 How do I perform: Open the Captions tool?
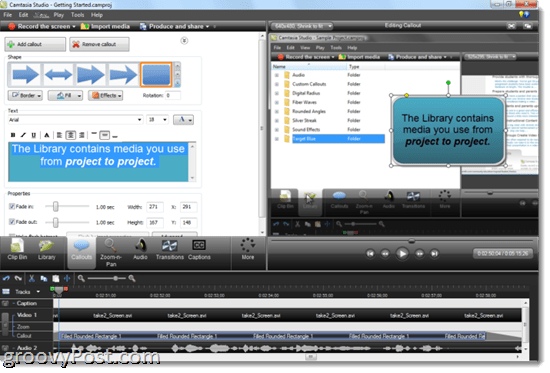click(x=199, y=249)
